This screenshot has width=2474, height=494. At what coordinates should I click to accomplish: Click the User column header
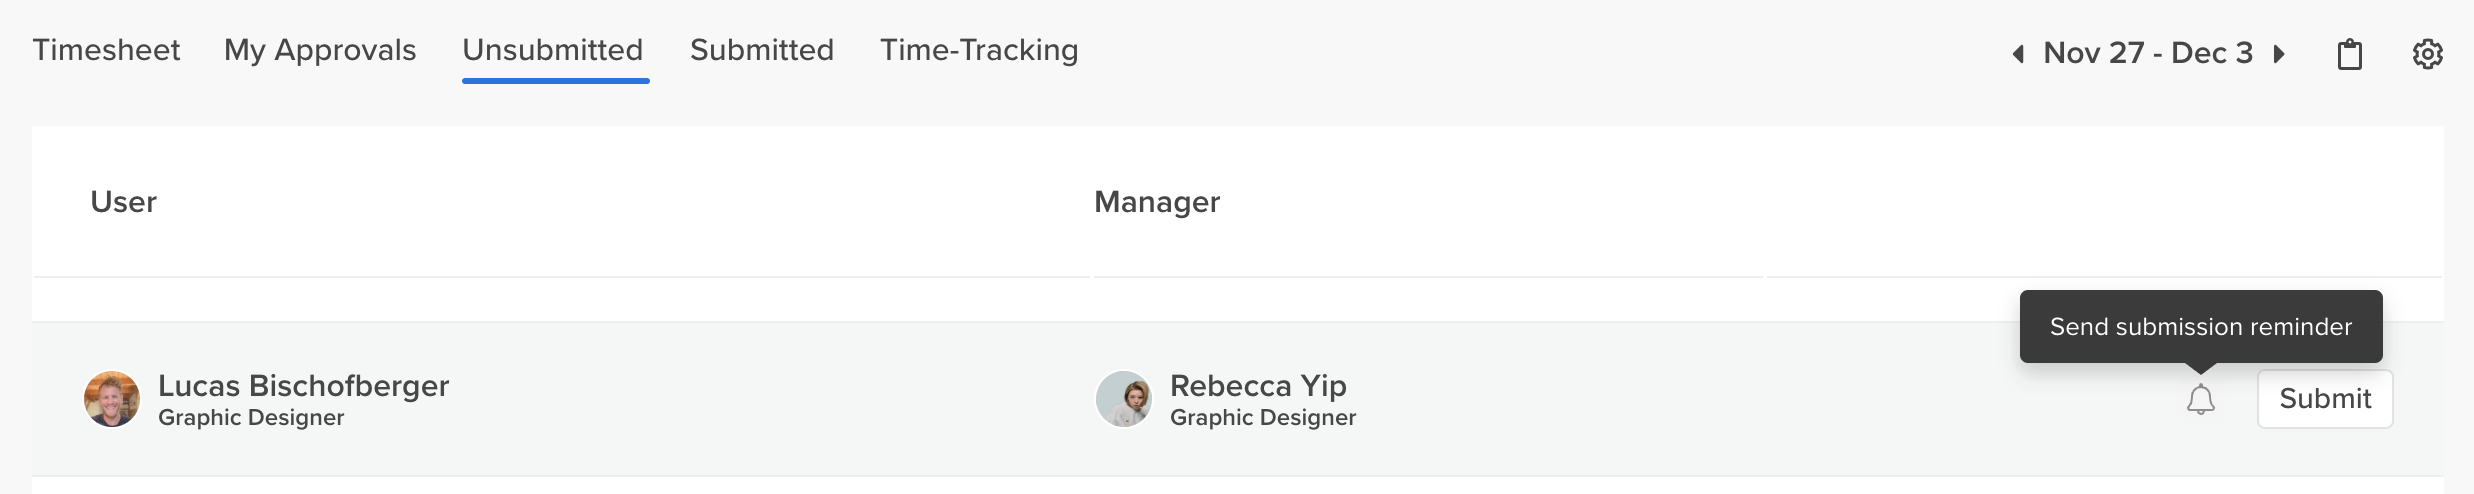coord(124,202)
